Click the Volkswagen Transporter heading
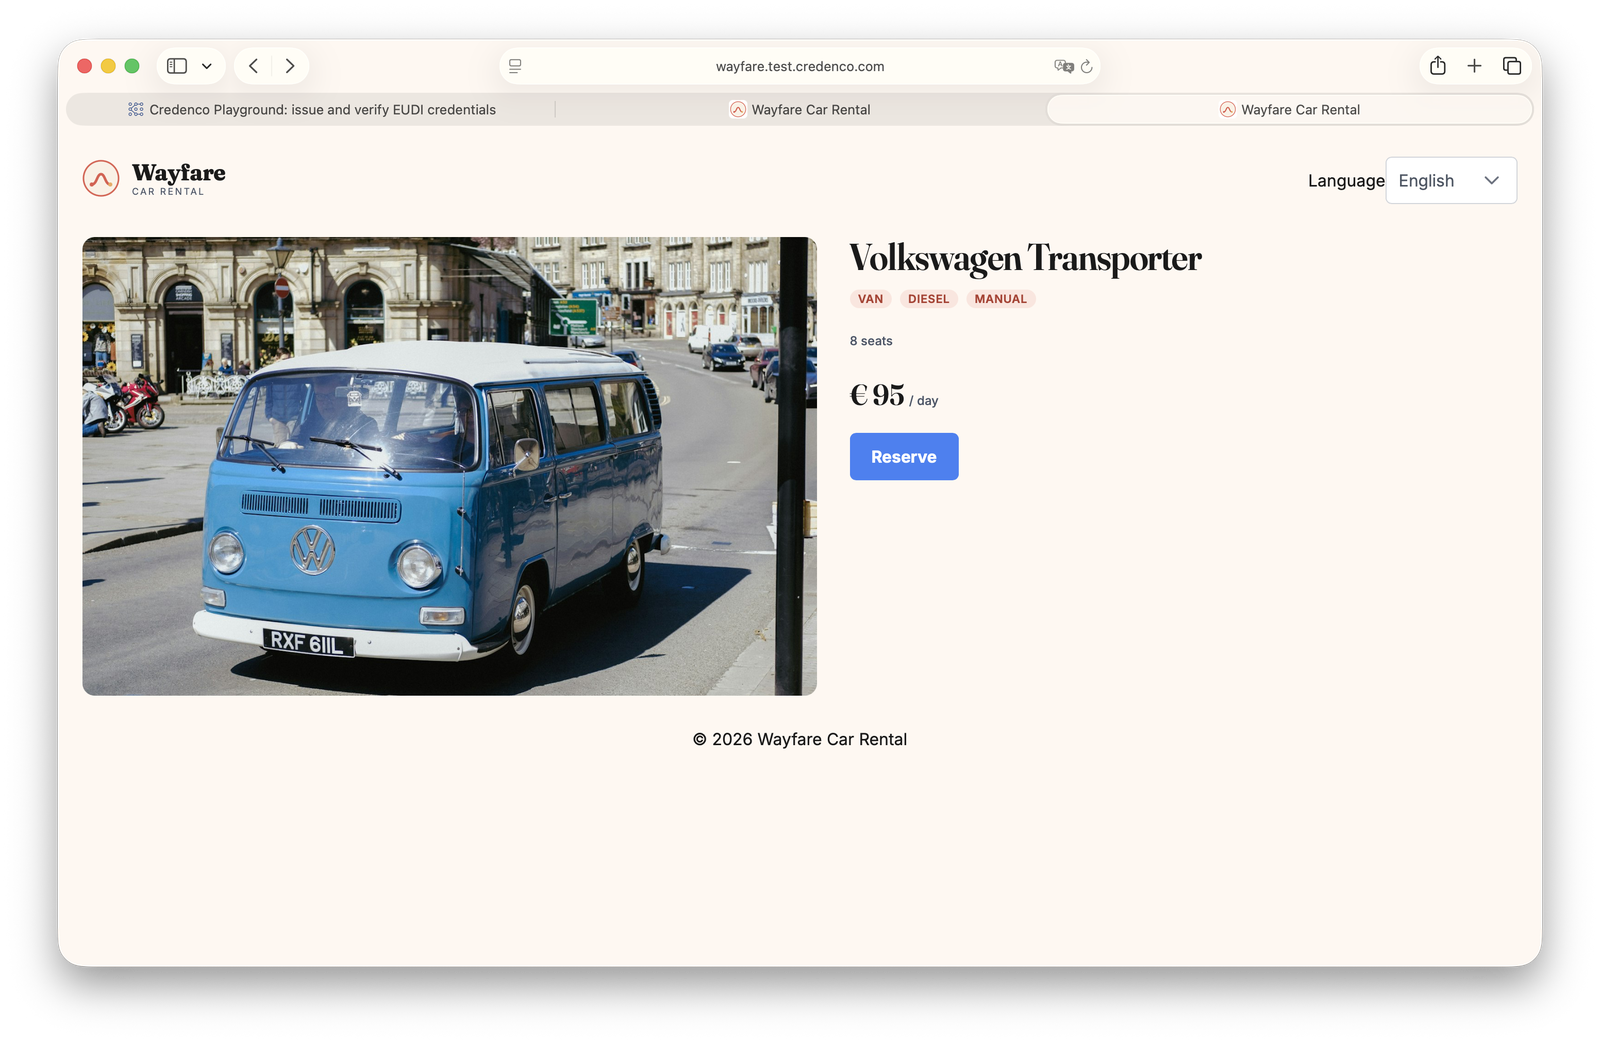 [1025, 258]
